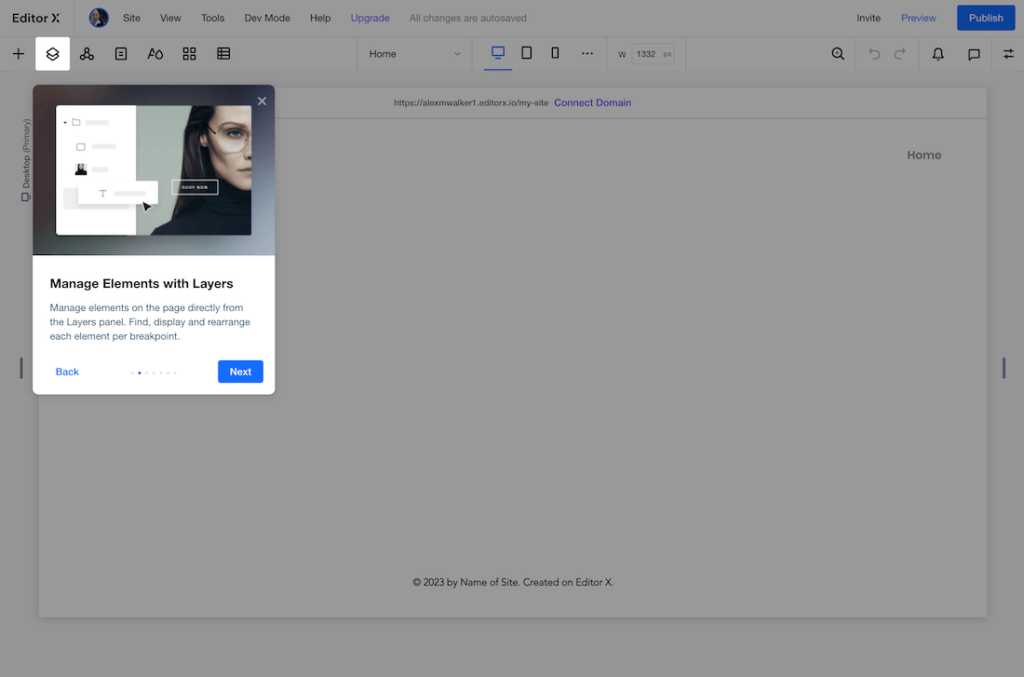
Task: Open the Content Manager table icon
Action: [x=223, y=54]
